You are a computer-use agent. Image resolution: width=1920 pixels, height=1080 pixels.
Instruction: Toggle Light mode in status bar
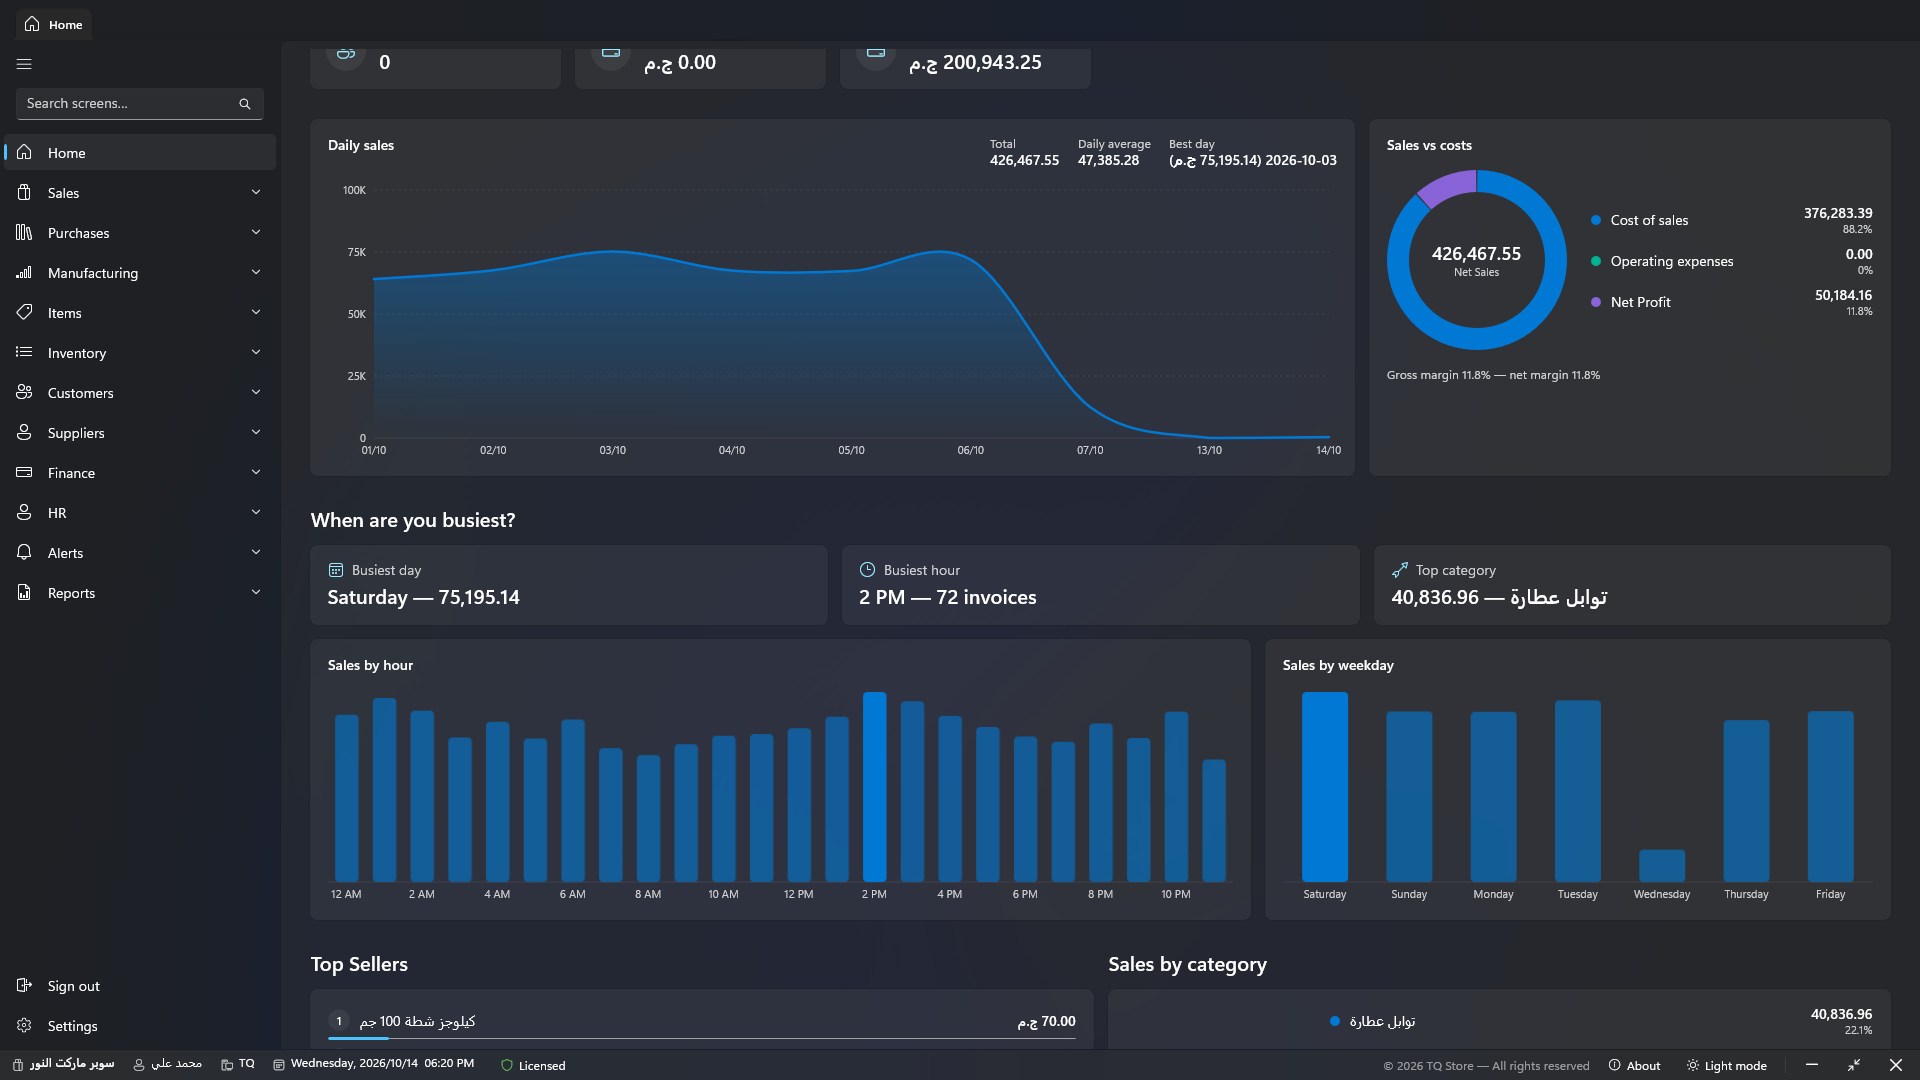(1727, 1066)
